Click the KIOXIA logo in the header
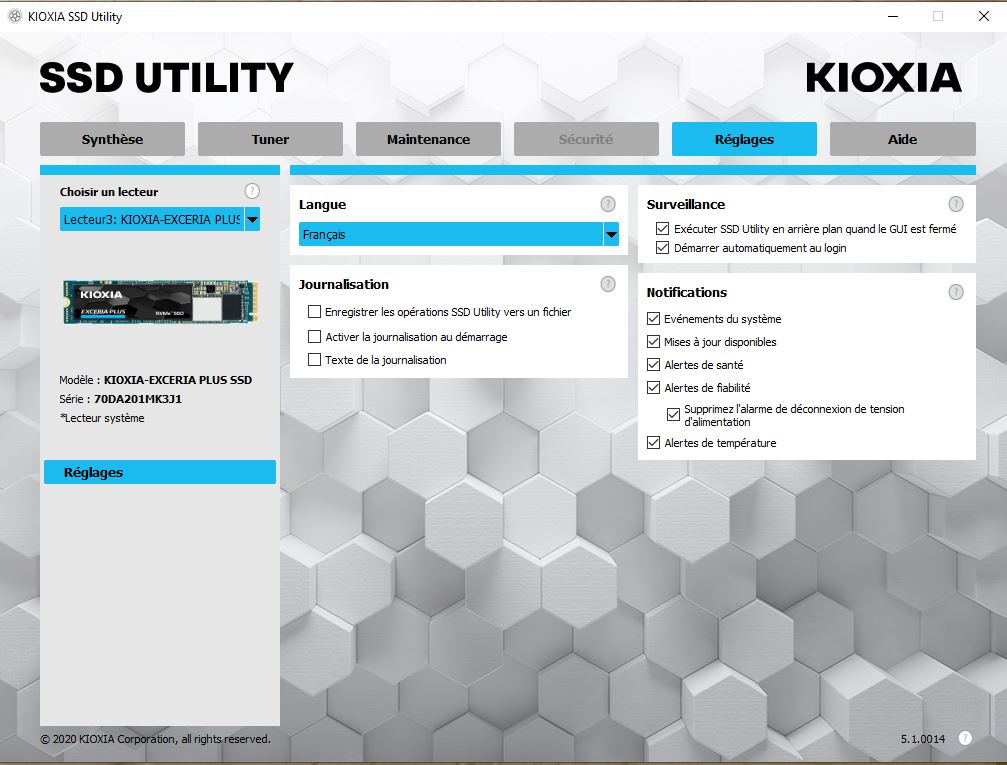This screenshot has width=1007, height=765. pyautogui.click(x=883, y=78)
